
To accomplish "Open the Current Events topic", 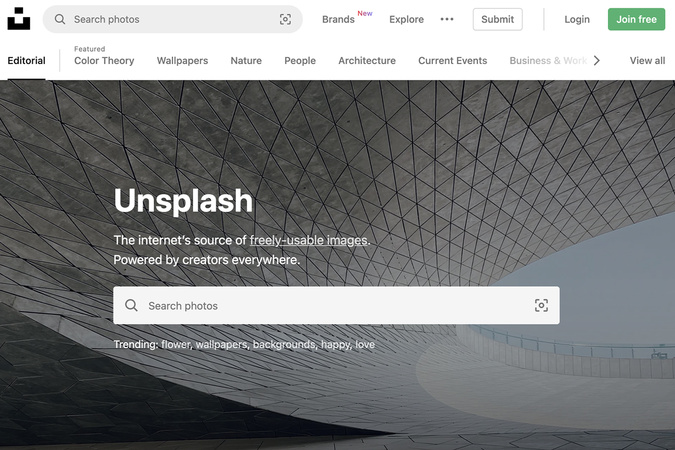I will (x=452, y=61).
